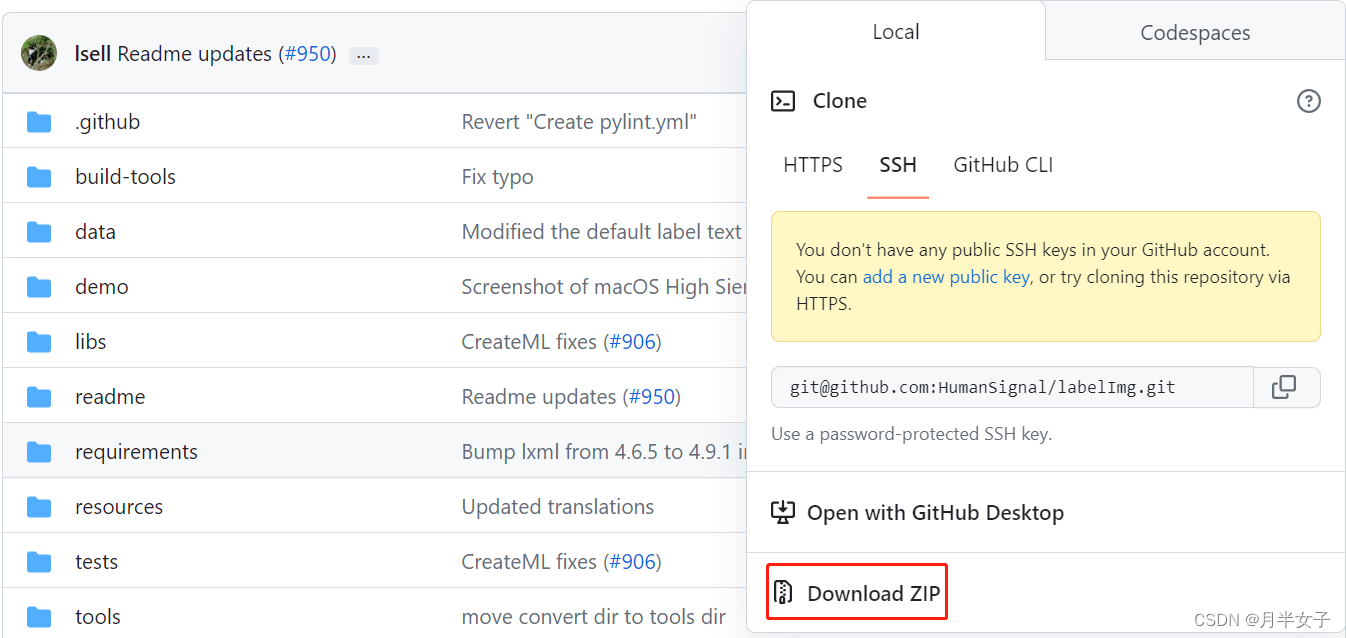Click the lsell author name
The height and width of the screenshot is (638, 1346).
point(93,54)
